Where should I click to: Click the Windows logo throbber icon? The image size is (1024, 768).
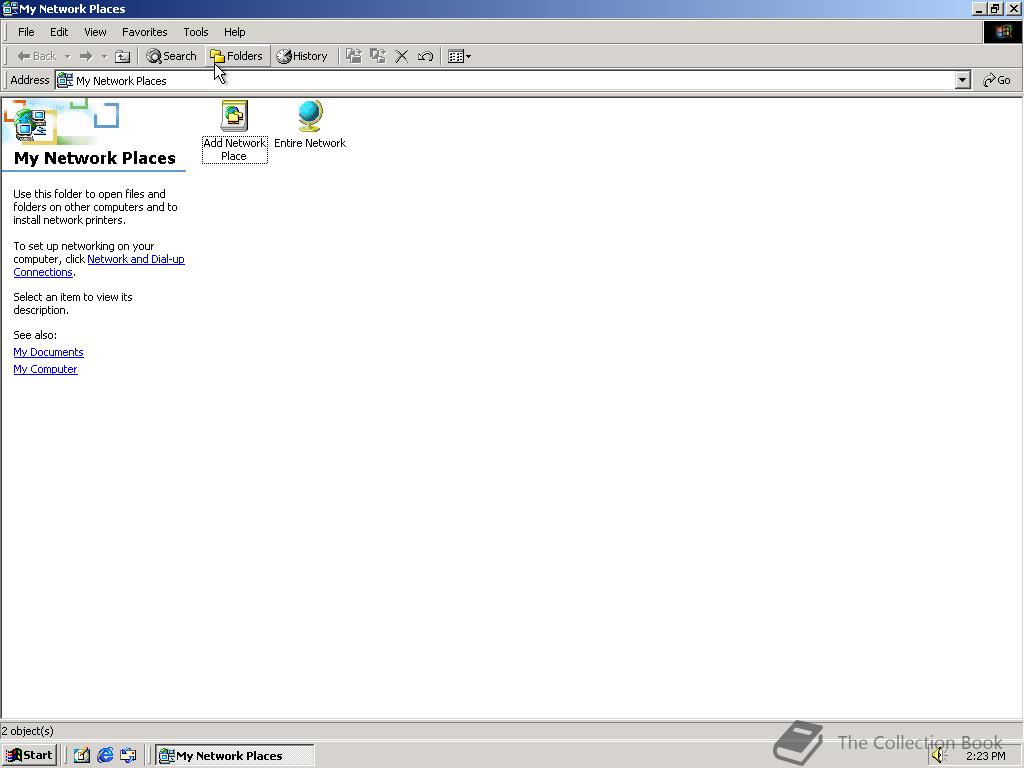[x=1002, y=32]
